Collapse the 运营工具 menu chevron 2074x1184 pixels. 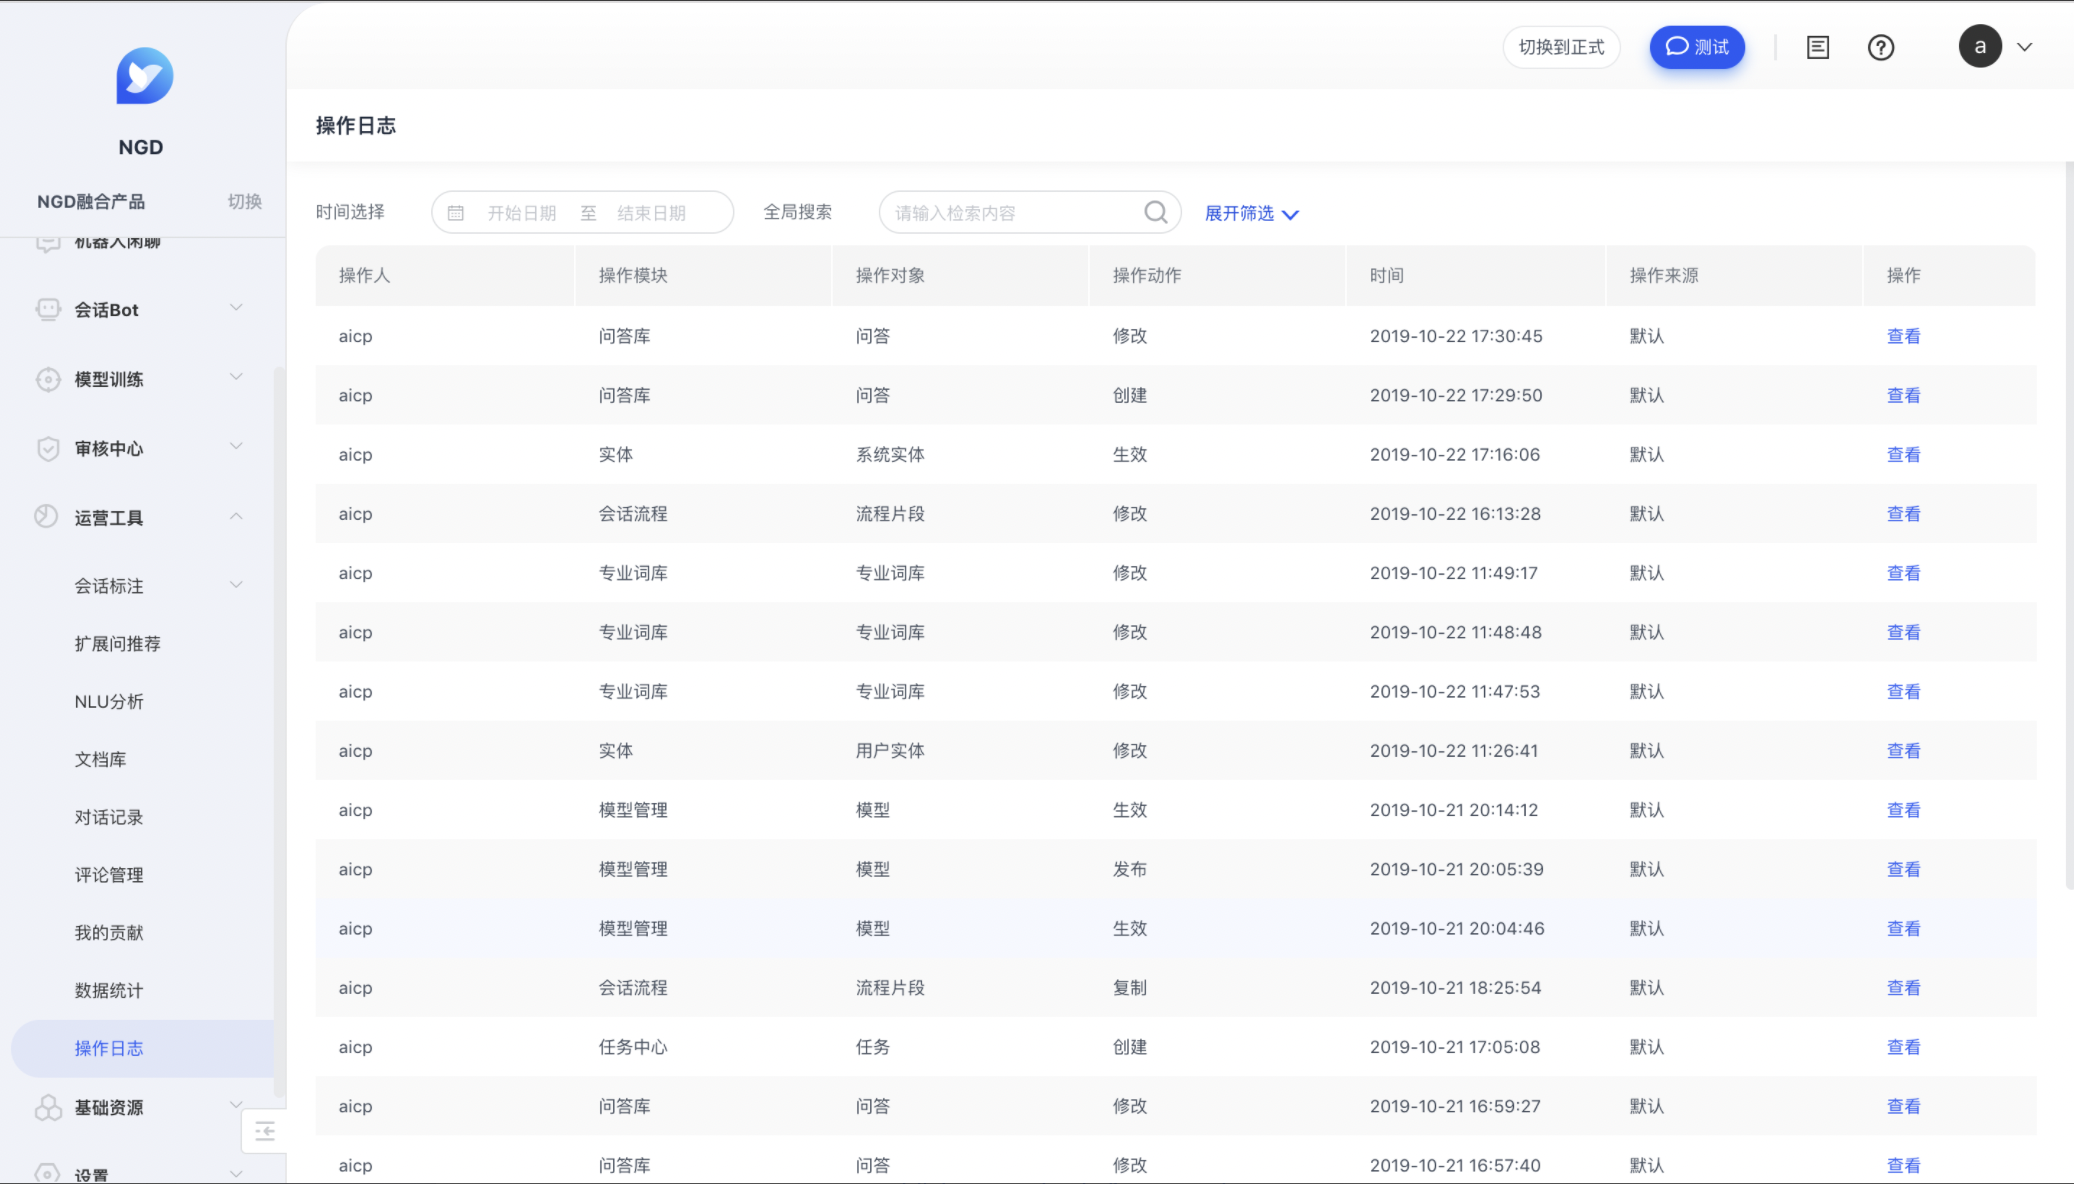[x=236, y=516]
